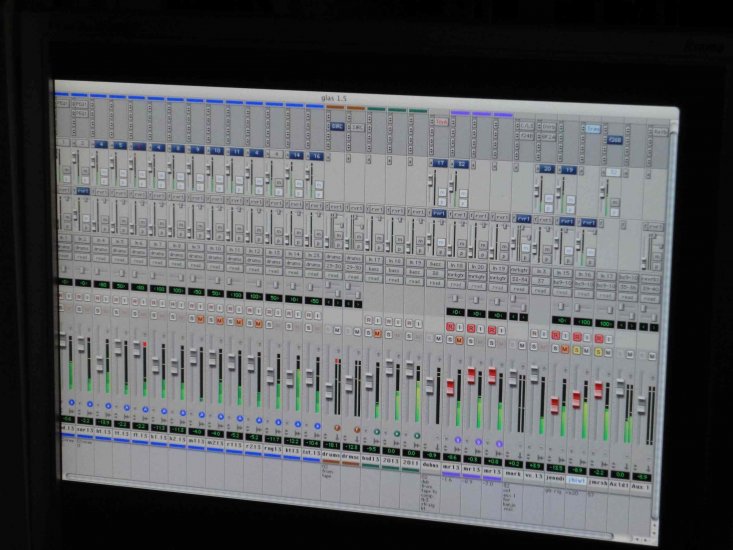Record-enable the first mr1.5 track
Image resolution: width=733 pixels, height=550 pixels.
click(450, 327)
